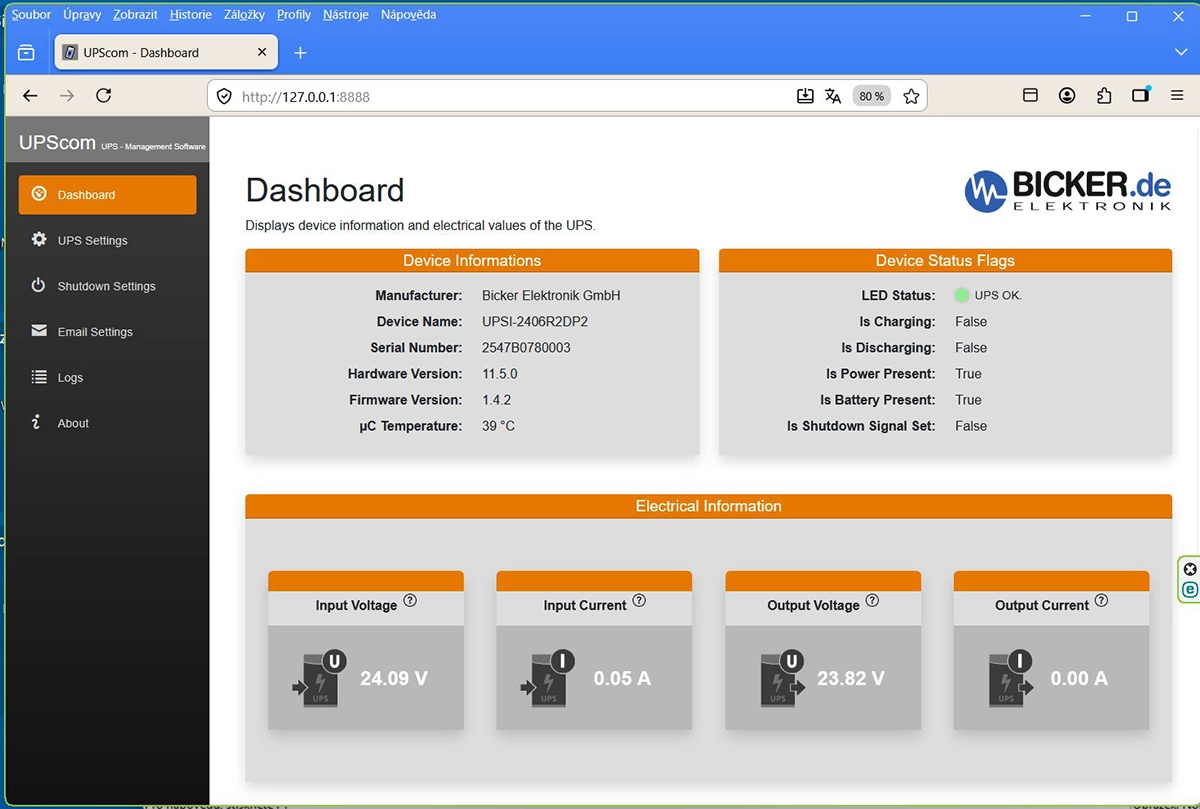Click the 0.05 A input current value
The height and width of the screenshot is (809, 1200).
(x=622, y=678)
